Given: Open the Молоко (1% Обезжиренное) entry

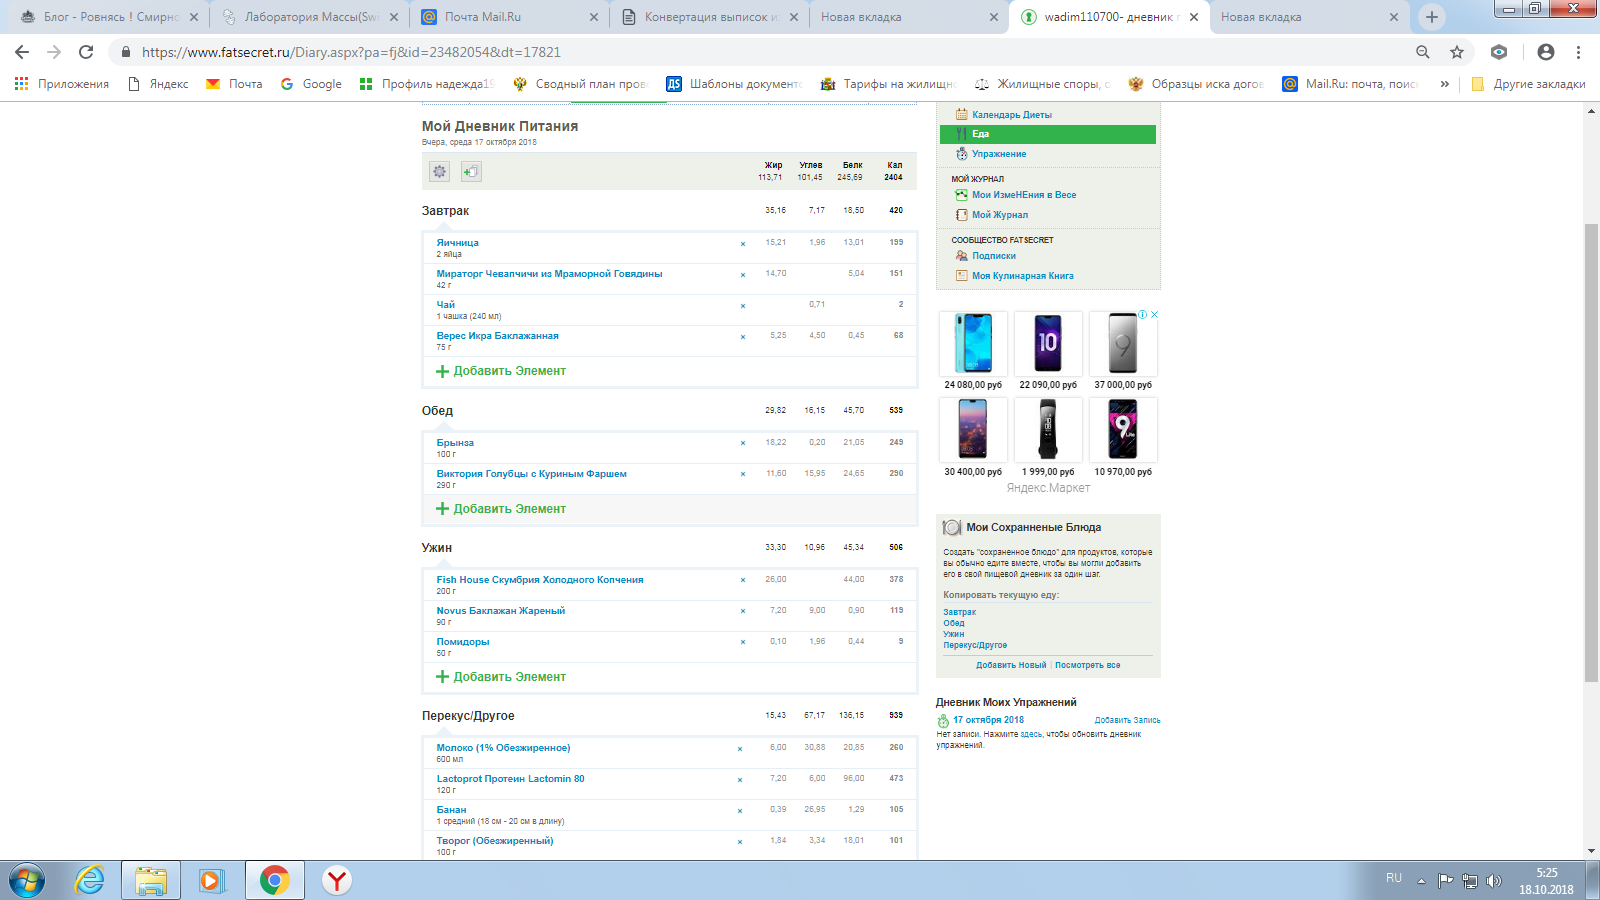Looking at the screenshot, I should click(x=503, y=748).
